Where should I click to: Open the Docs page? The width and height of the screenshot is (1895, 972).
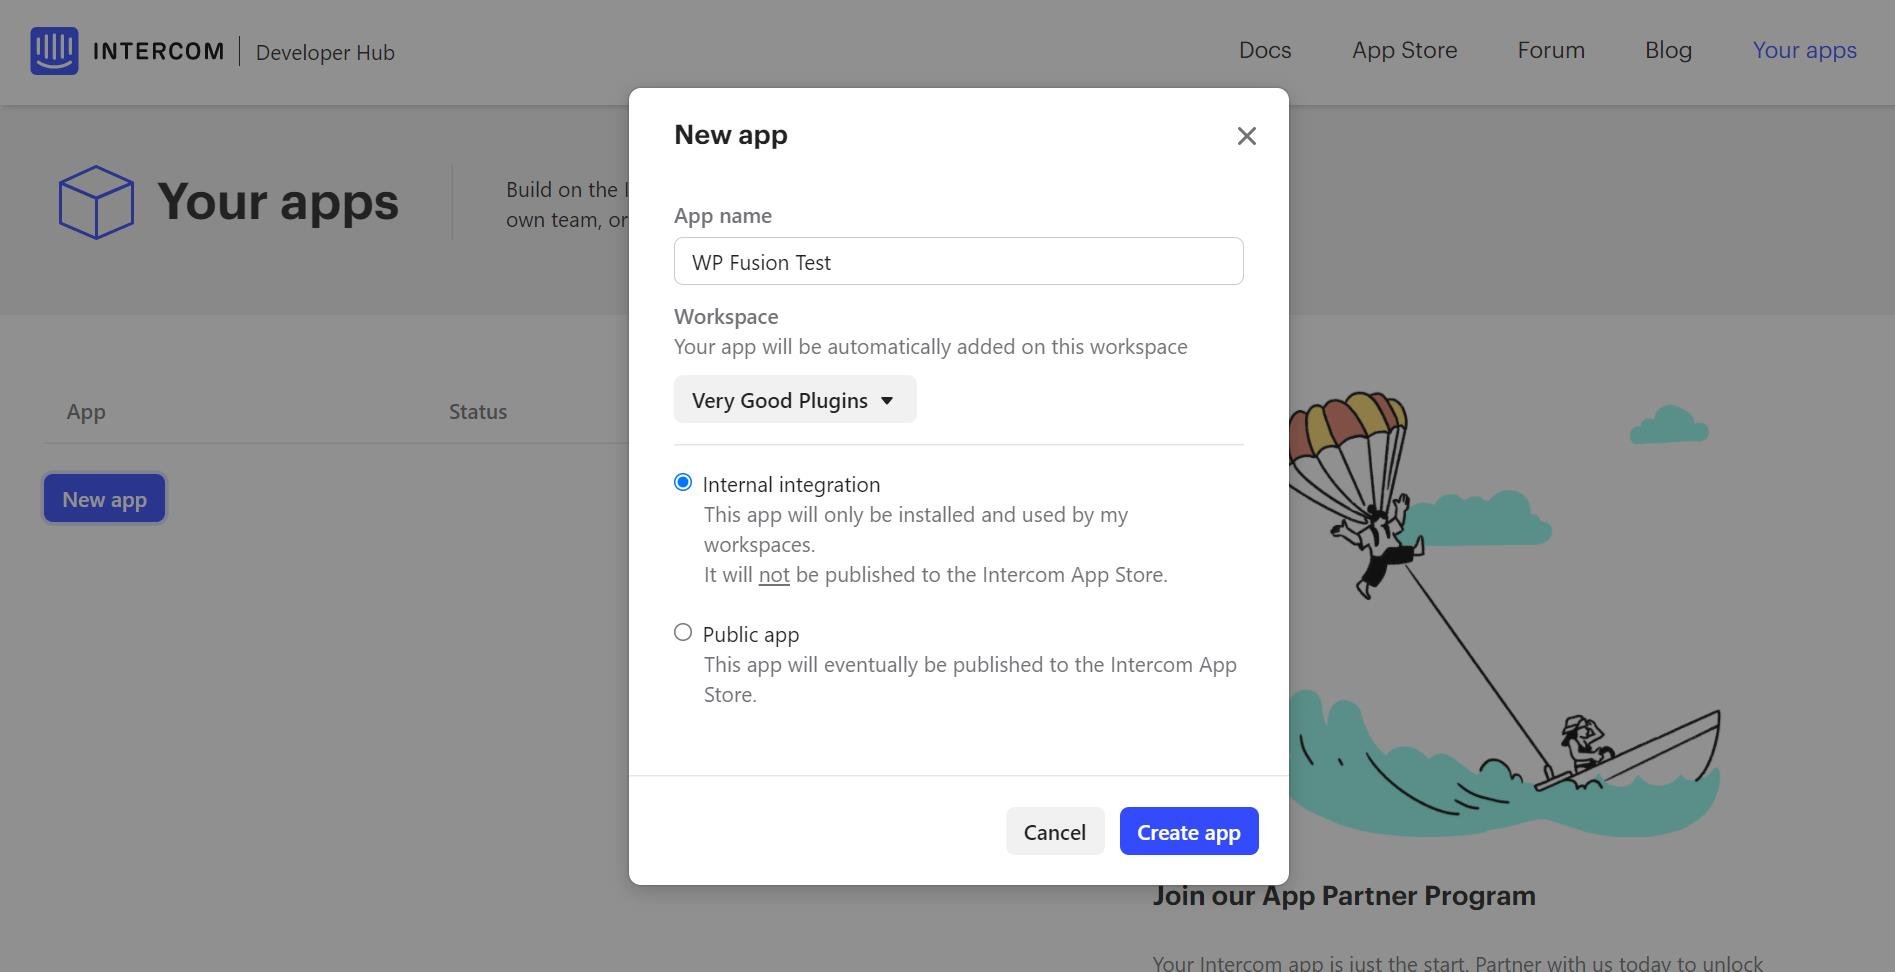[x=1264, y=49]
